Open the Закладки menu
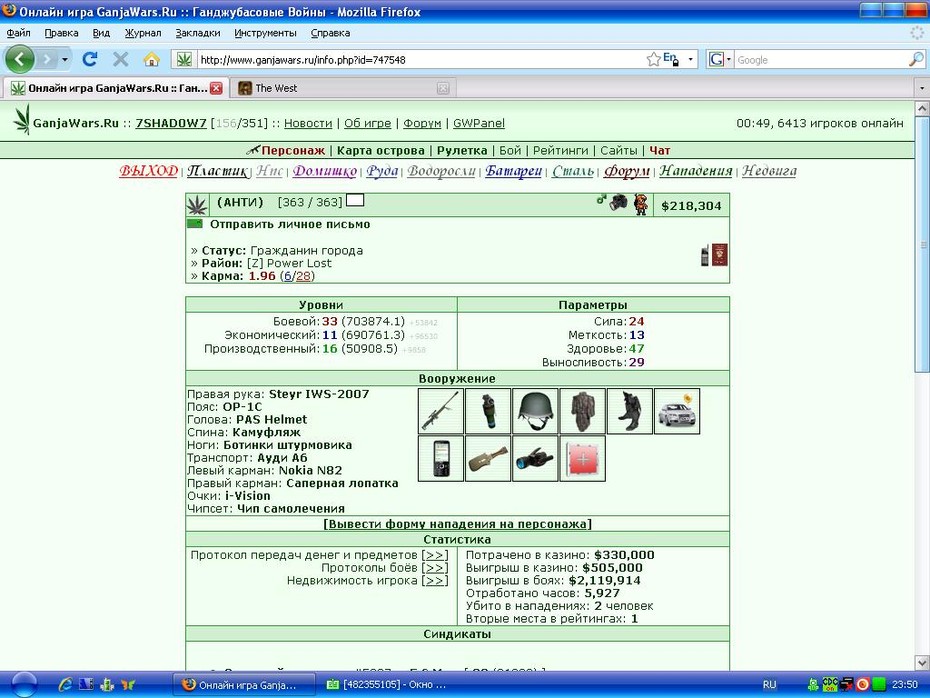The height and width of the screenshot is (698, 930). tap(198, 33)
